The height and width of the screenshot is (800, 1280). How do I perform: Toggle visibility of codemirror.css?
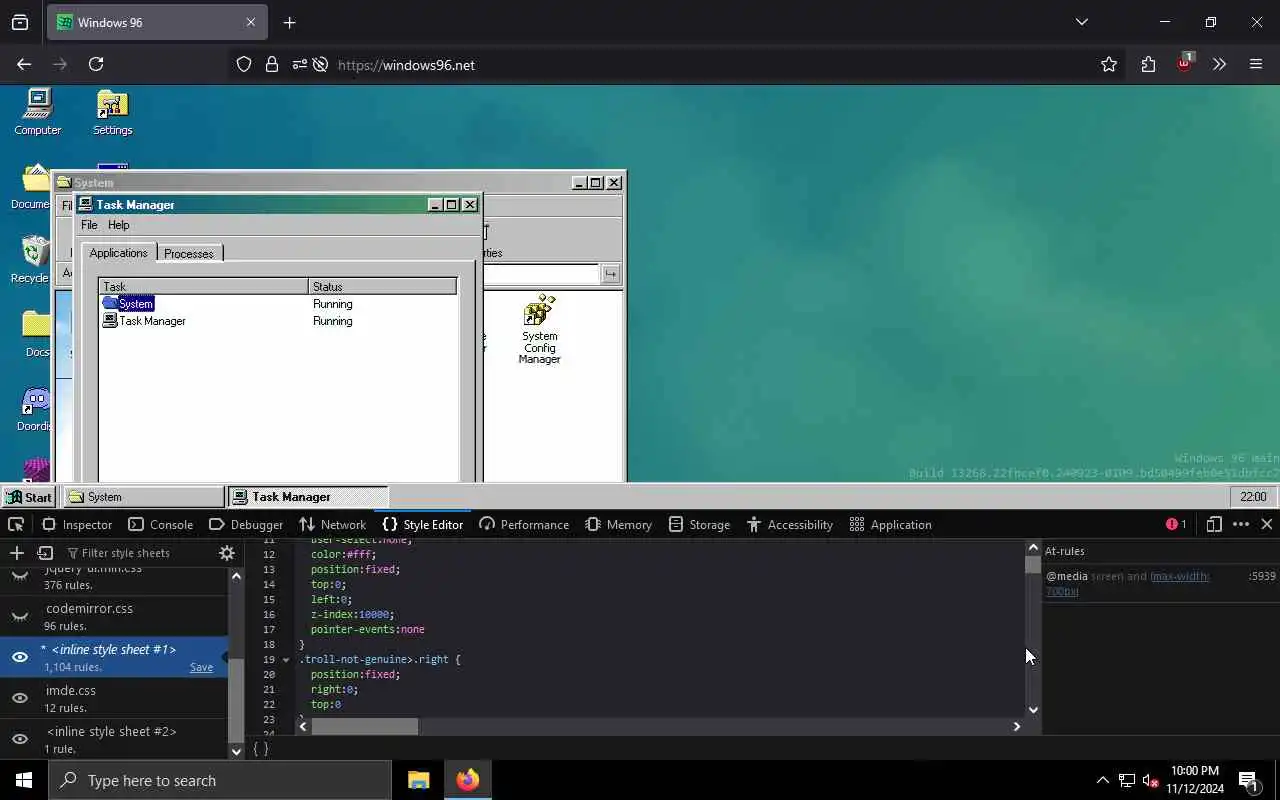click(20, 616)
